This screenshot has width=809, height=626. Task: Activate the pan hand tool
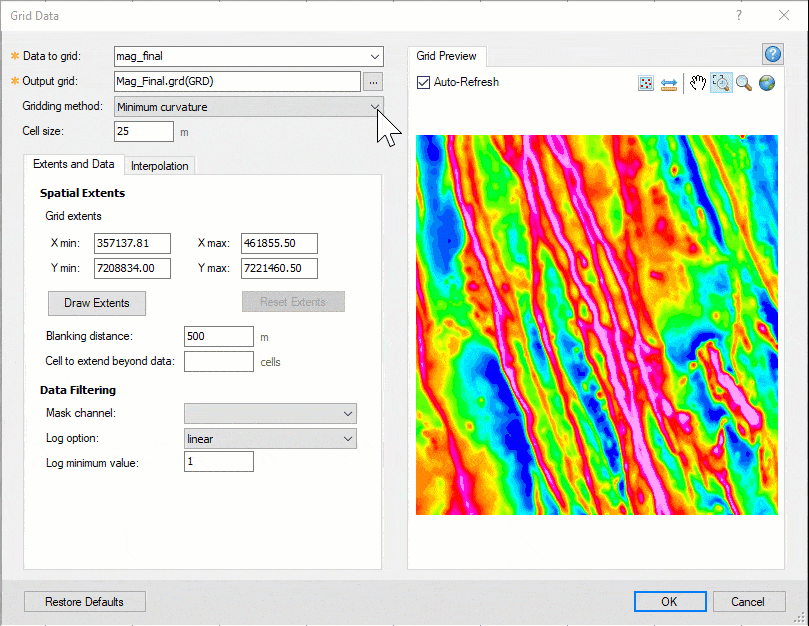pyautogui.click(x=698, y=83)
